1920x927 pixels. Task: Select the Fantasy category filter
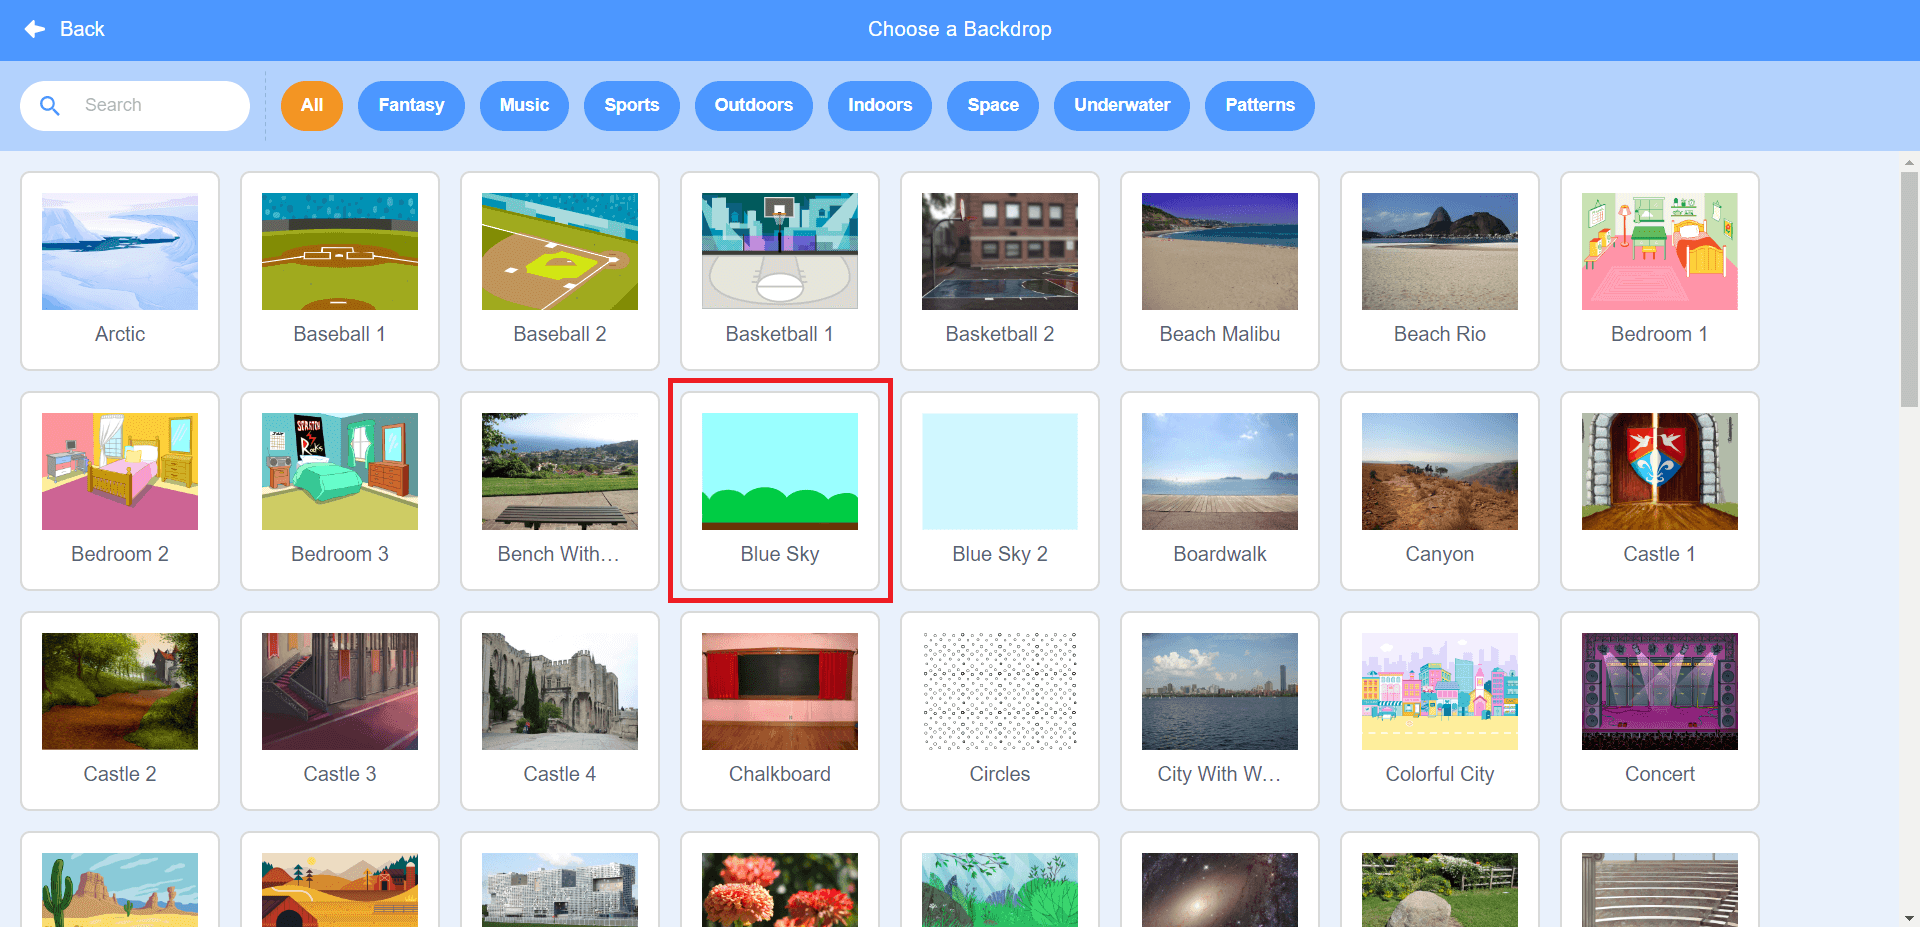411,105
